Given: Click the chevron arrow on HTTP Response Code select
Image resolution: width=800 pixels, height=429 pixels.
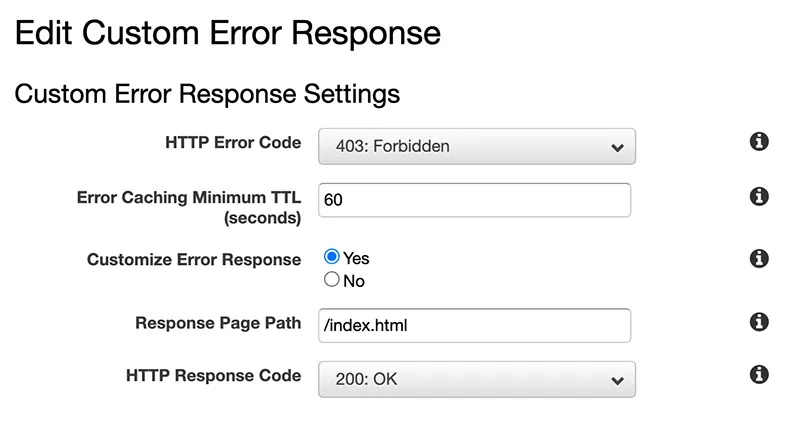Looking at the screenshot, I should 615,380.
